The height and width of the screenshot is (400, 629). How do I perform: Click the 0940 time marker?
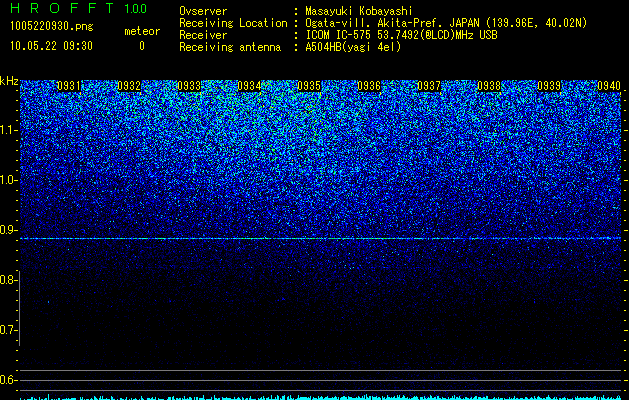click(609, 86)
